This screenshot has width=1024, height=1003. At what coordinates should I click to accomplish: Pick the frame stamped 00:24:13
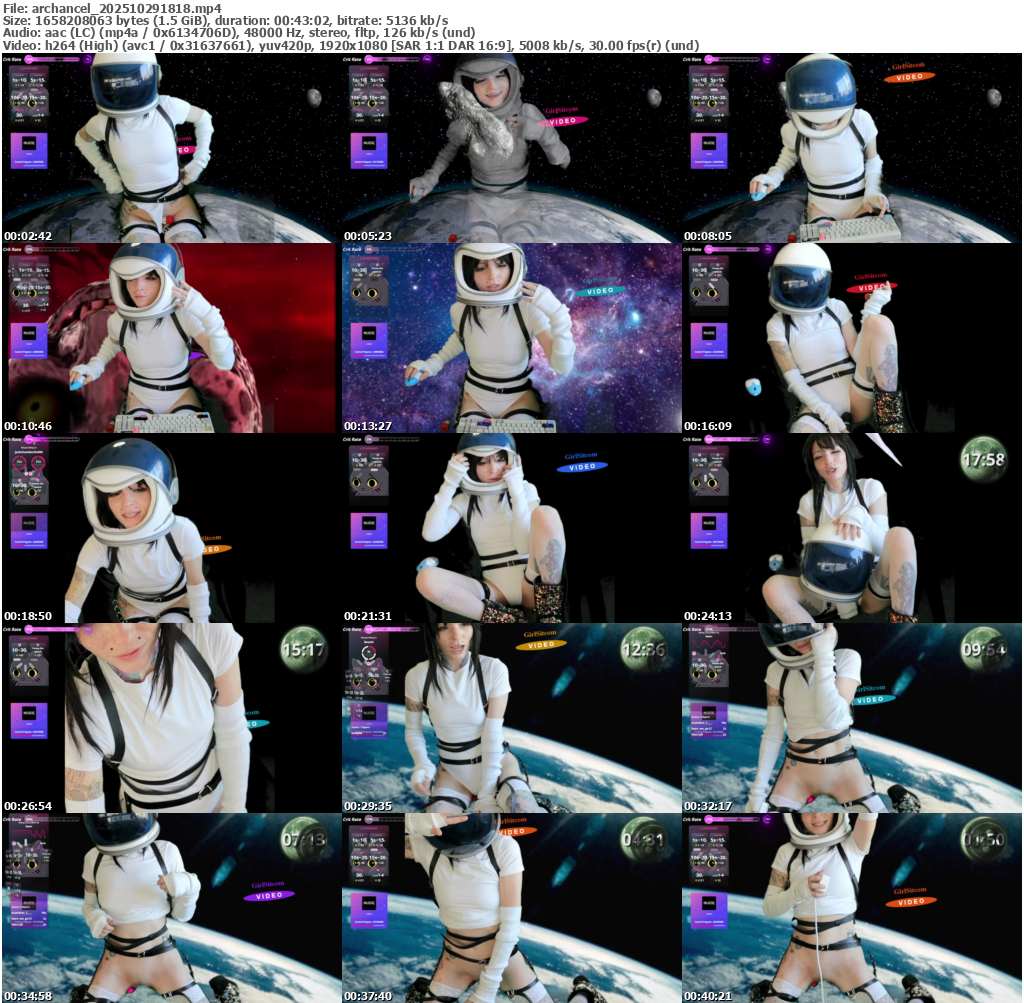click(852, 528)
